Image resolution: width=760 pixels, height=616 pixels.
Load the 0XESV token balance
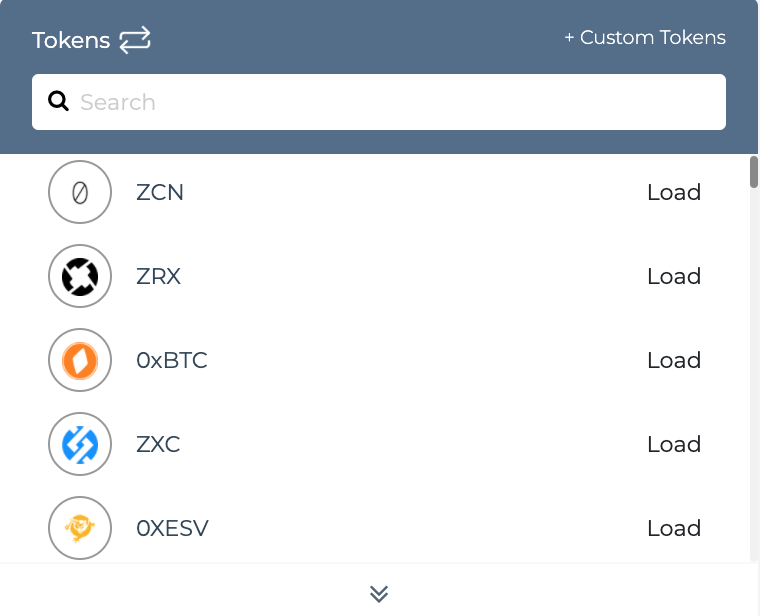click(x=674, y=528)
